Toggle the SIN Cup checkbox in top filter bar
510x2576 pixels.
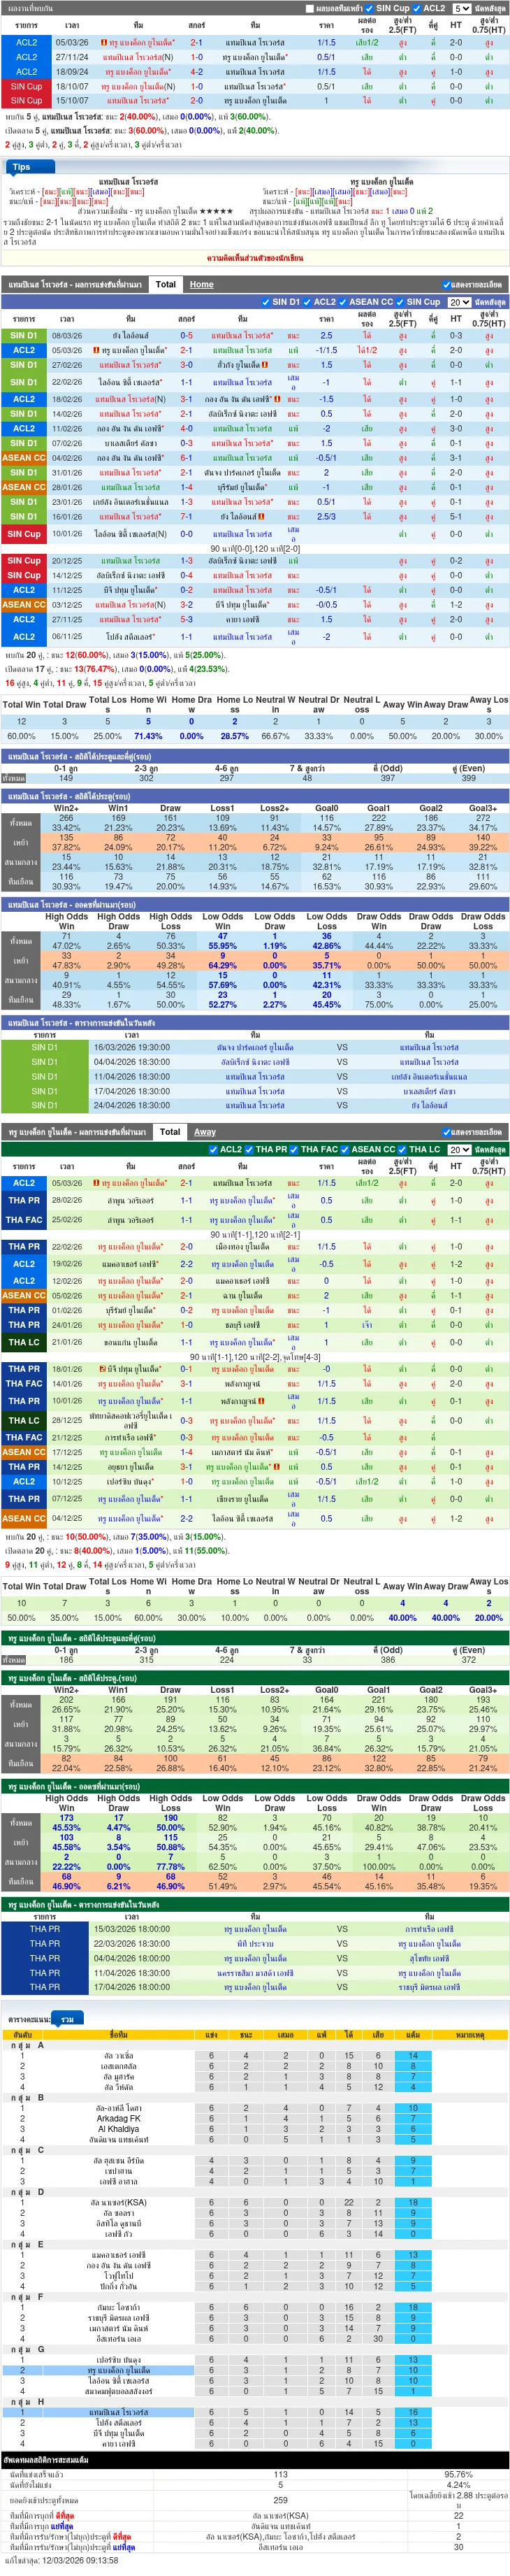click(370, 8)
